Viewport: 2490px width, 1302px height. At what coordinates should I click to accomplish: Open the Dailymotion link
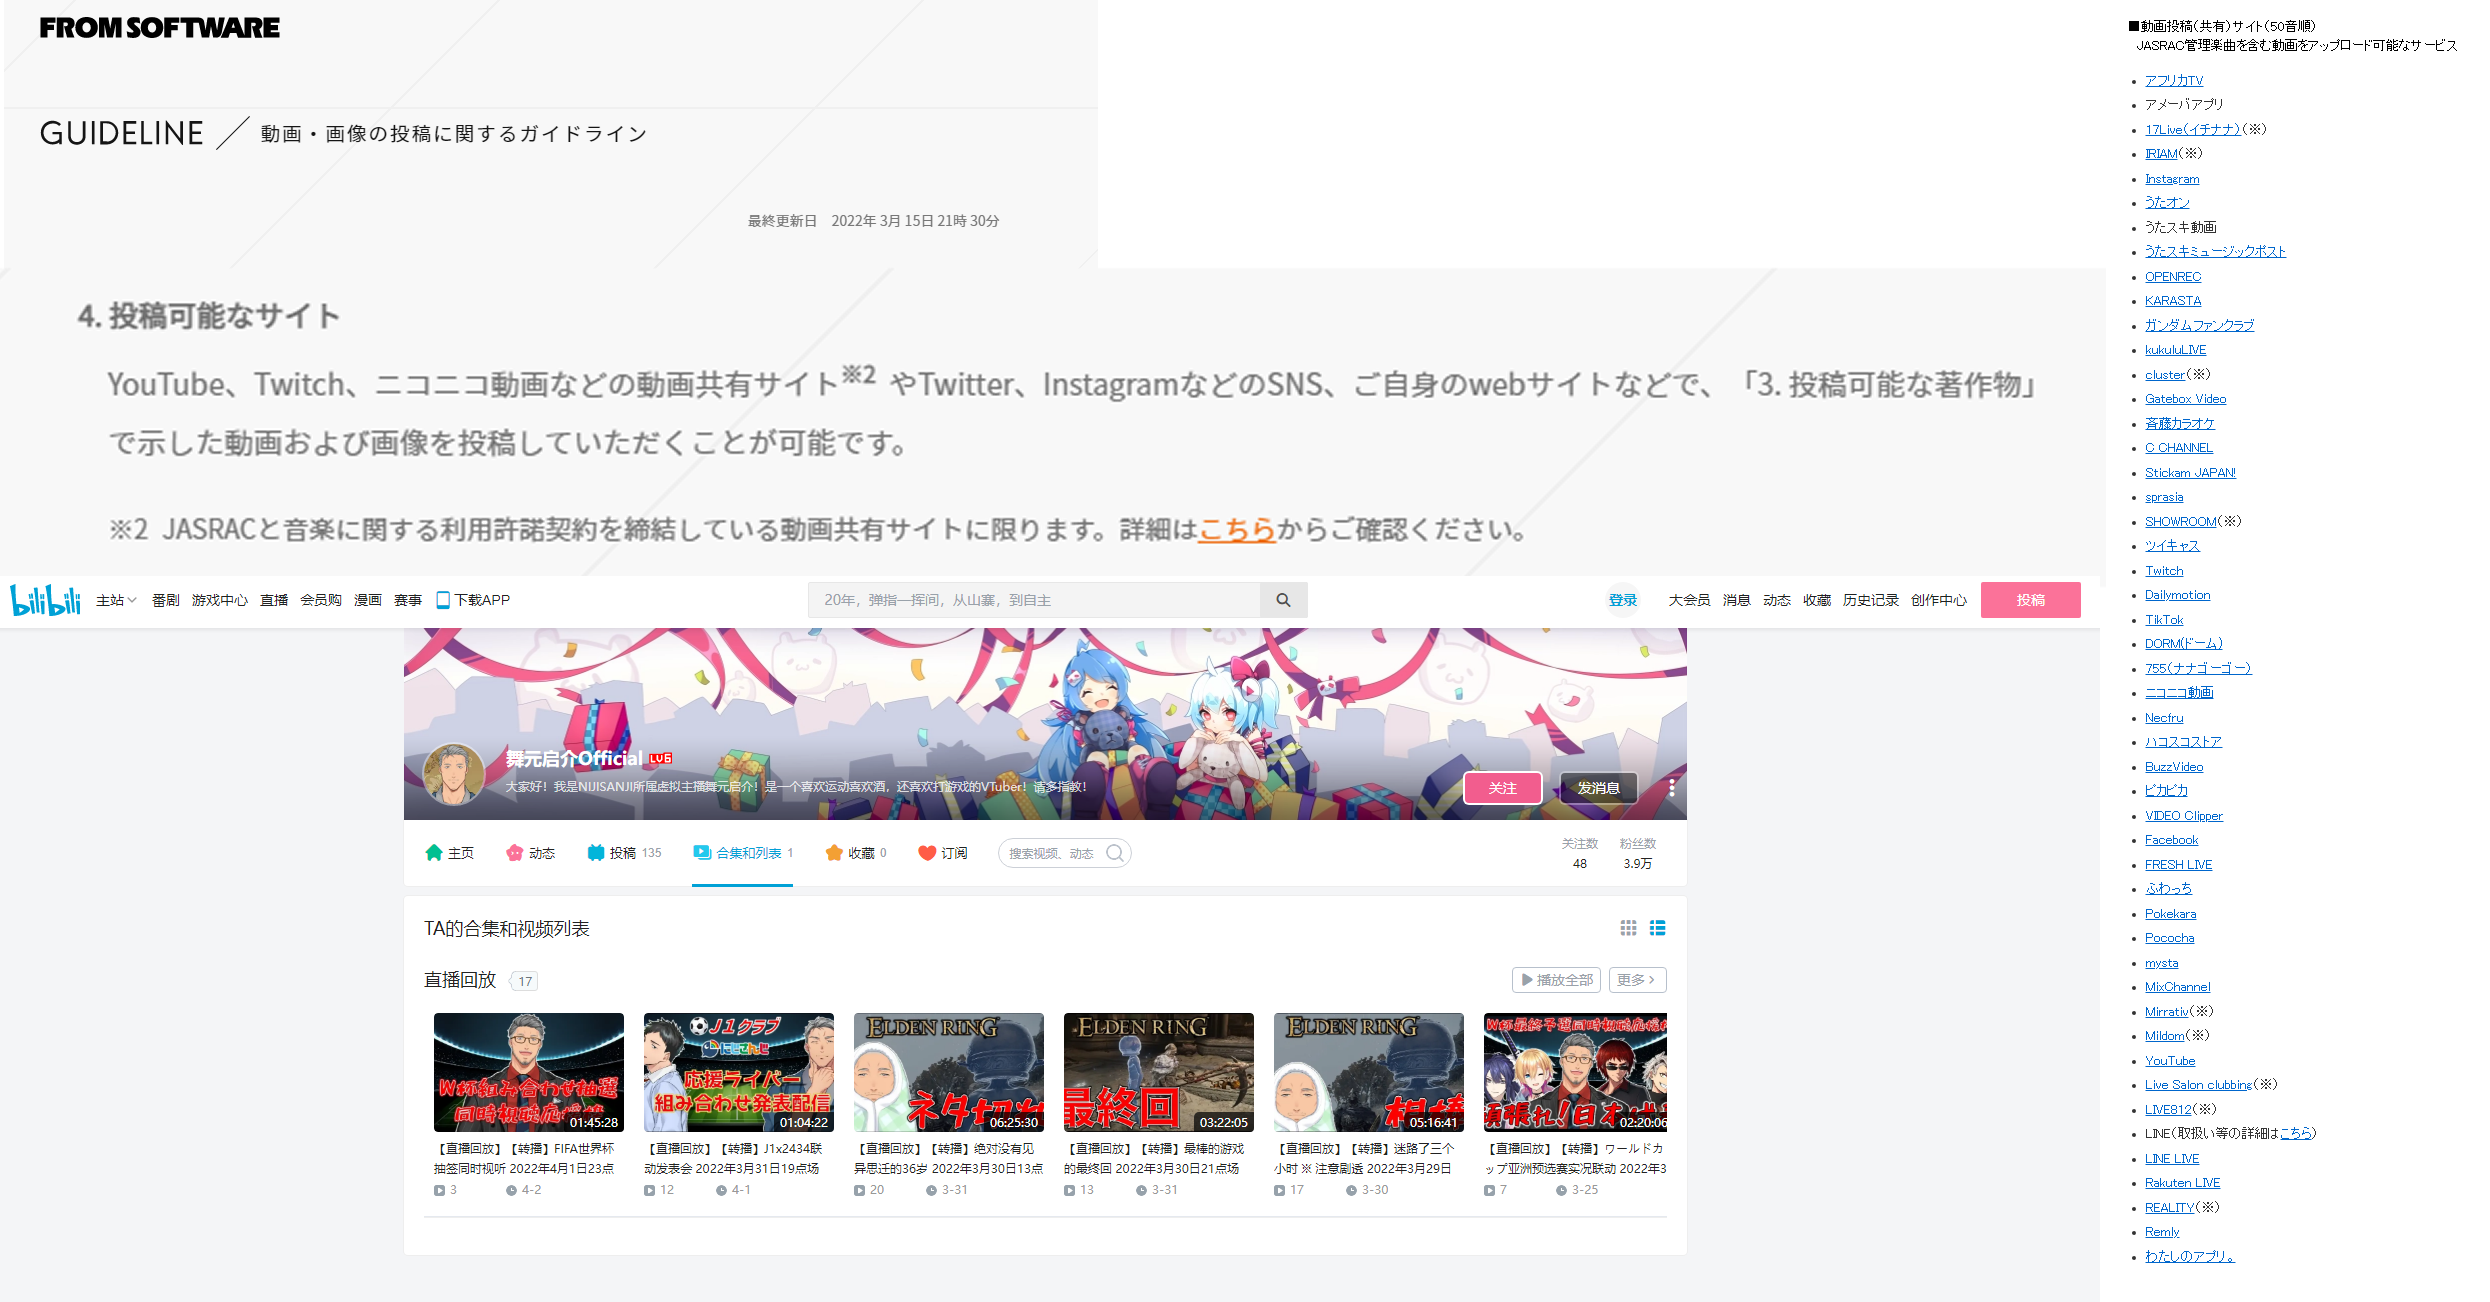pyautogui.click(x=2177, y=595)
